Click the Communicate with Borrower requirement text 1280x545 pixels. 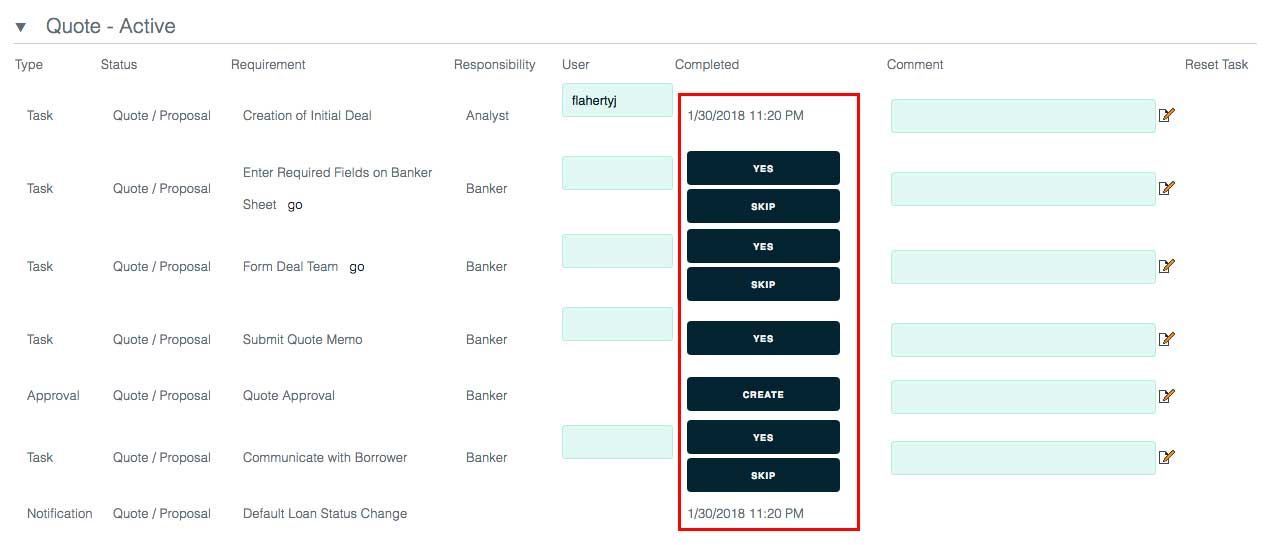[x=325, y=457]
